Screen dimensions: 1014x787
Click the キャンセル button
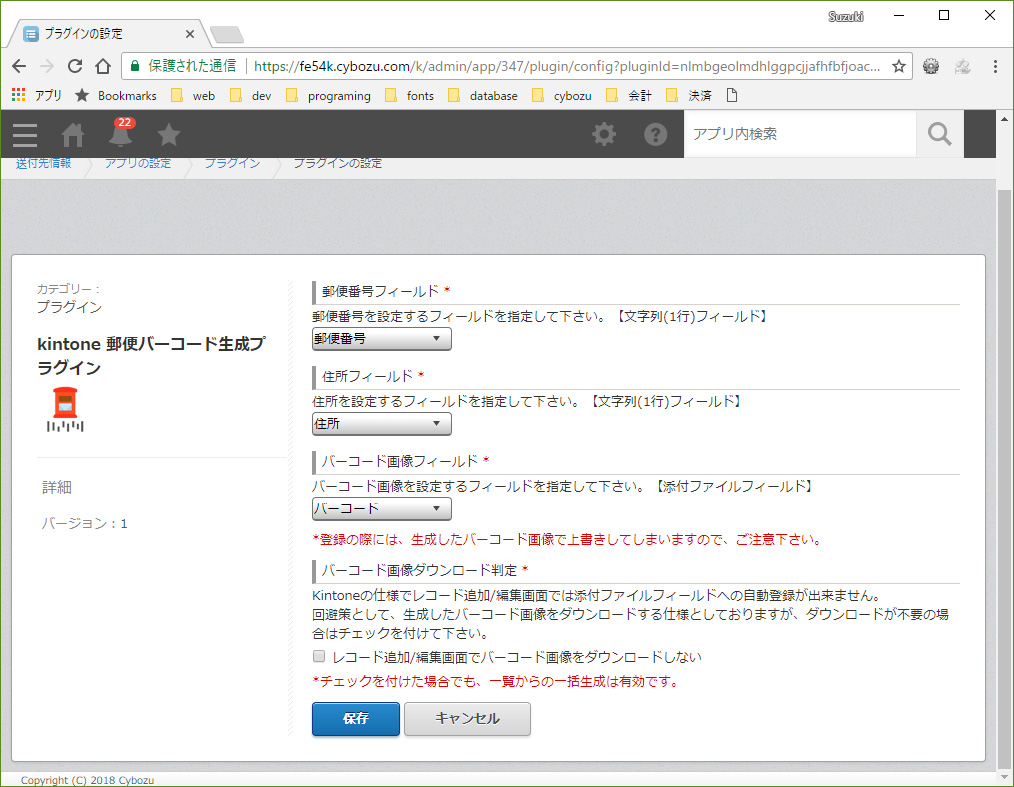click(x=467, y=718)
